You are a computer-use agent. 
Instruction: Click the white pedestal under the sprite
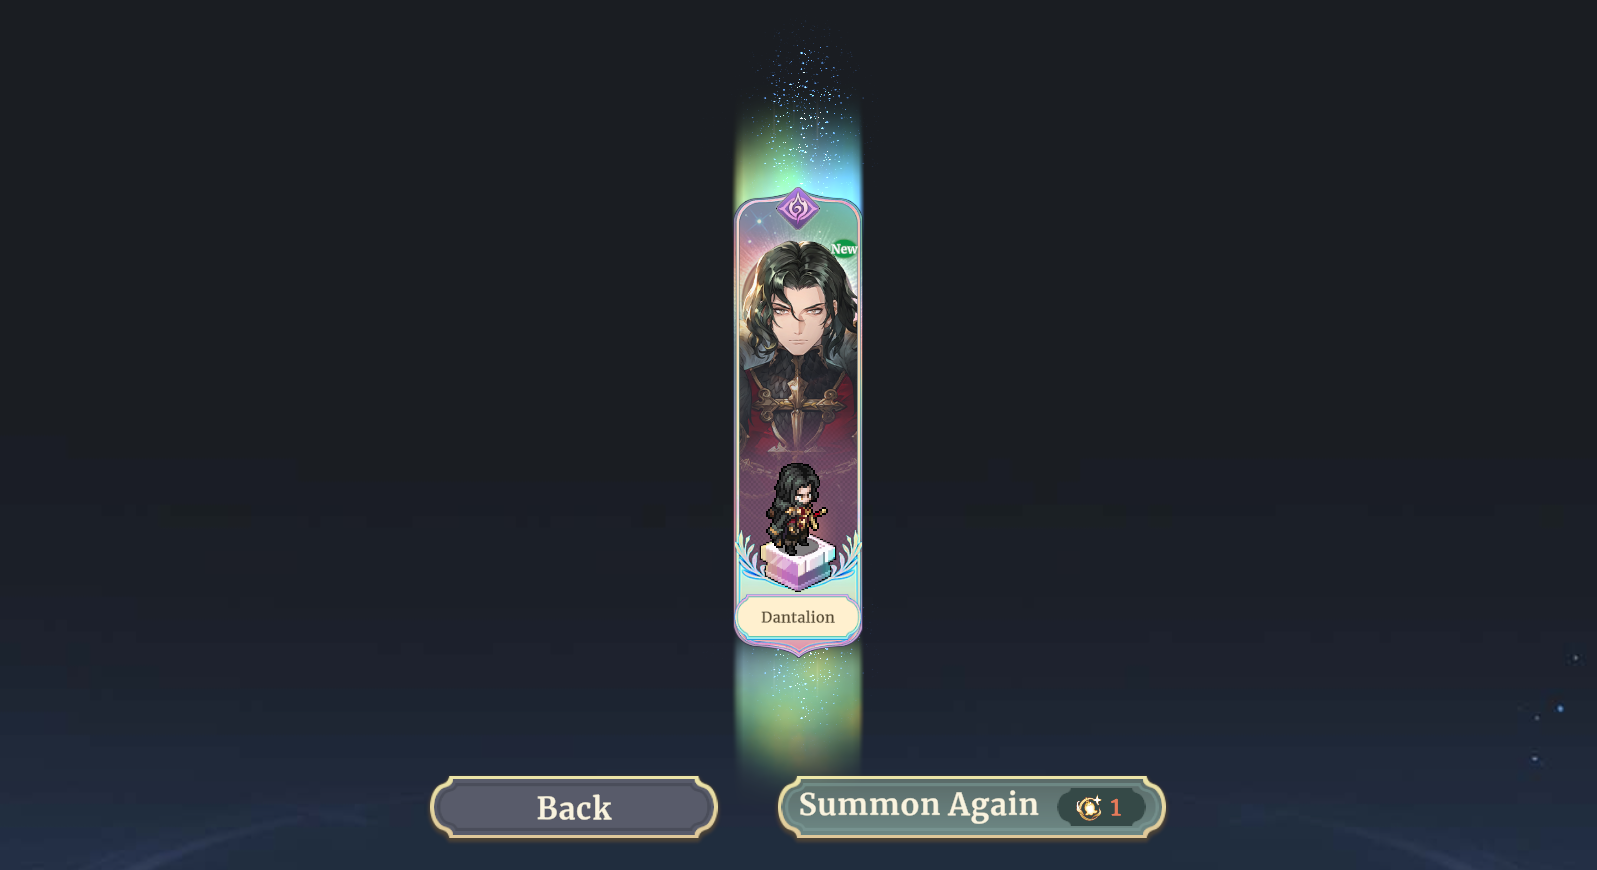point(797,564)
